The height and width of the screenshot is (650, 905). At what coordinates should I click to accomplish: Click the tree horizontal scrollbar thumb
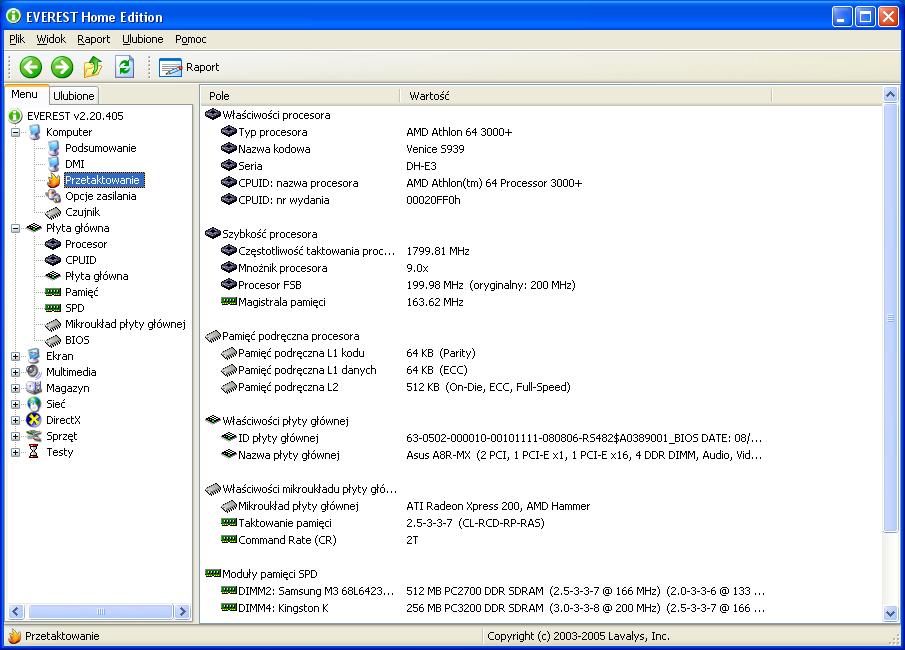[100, 611]
